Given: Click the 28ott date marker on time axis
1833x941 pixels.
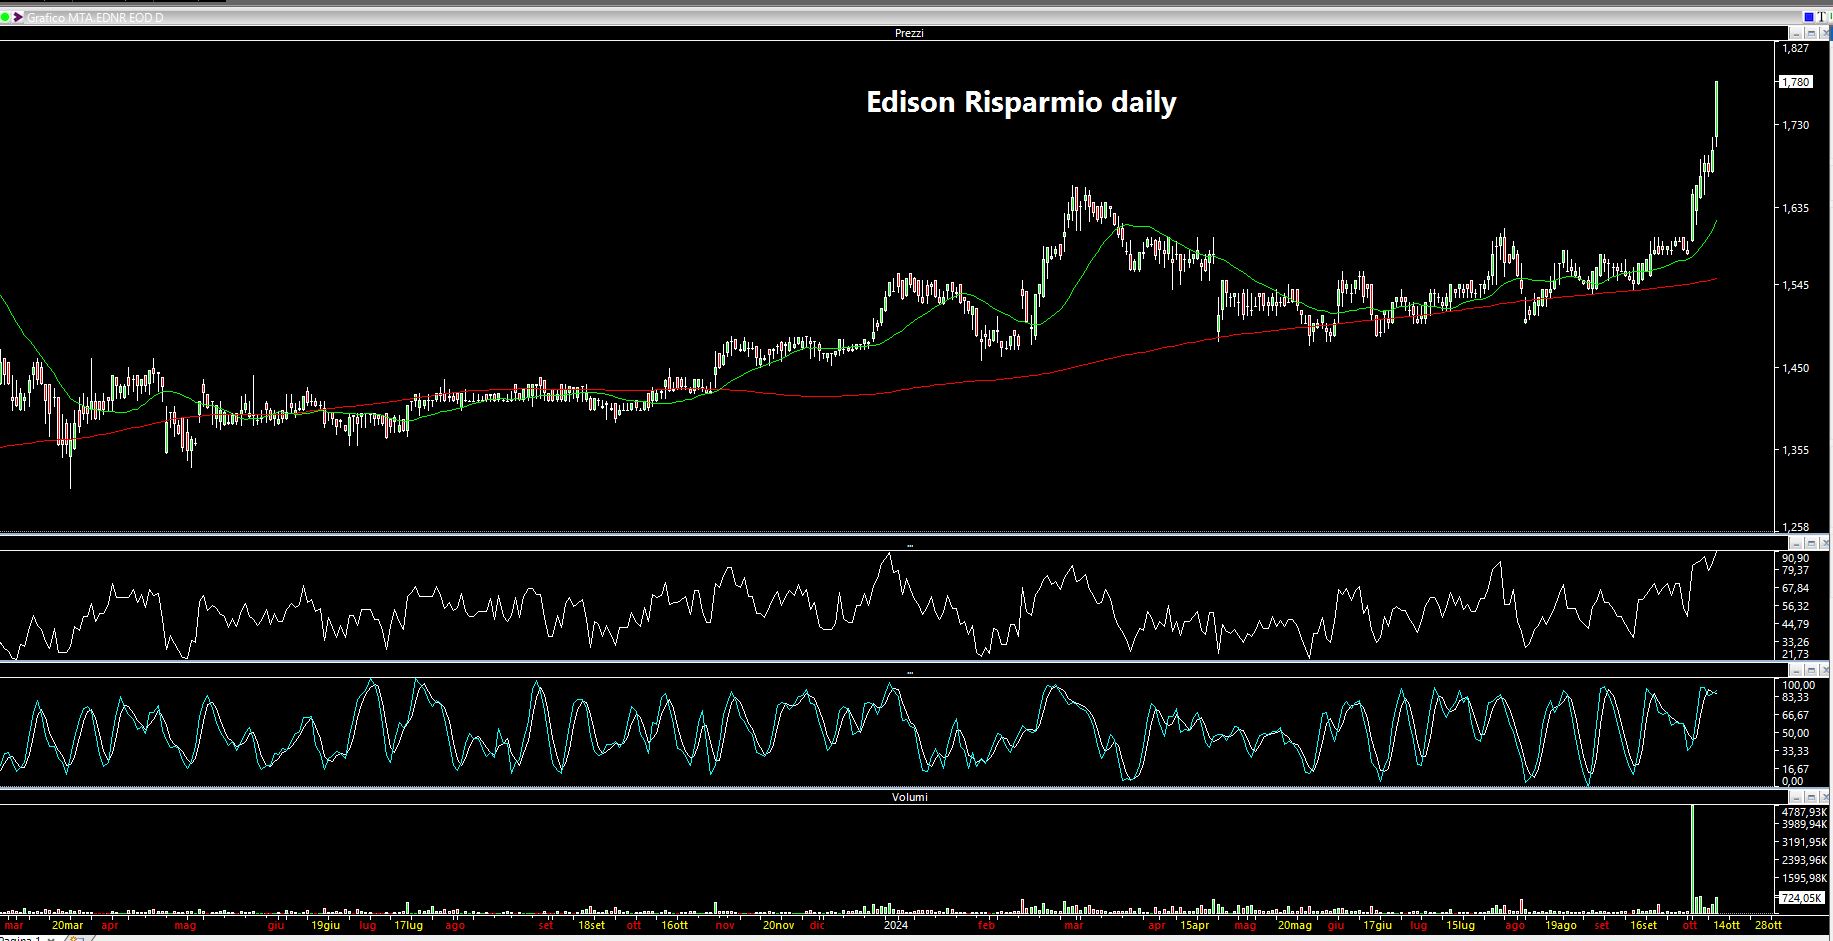Looking at the screenshot, I should 1768,925.
